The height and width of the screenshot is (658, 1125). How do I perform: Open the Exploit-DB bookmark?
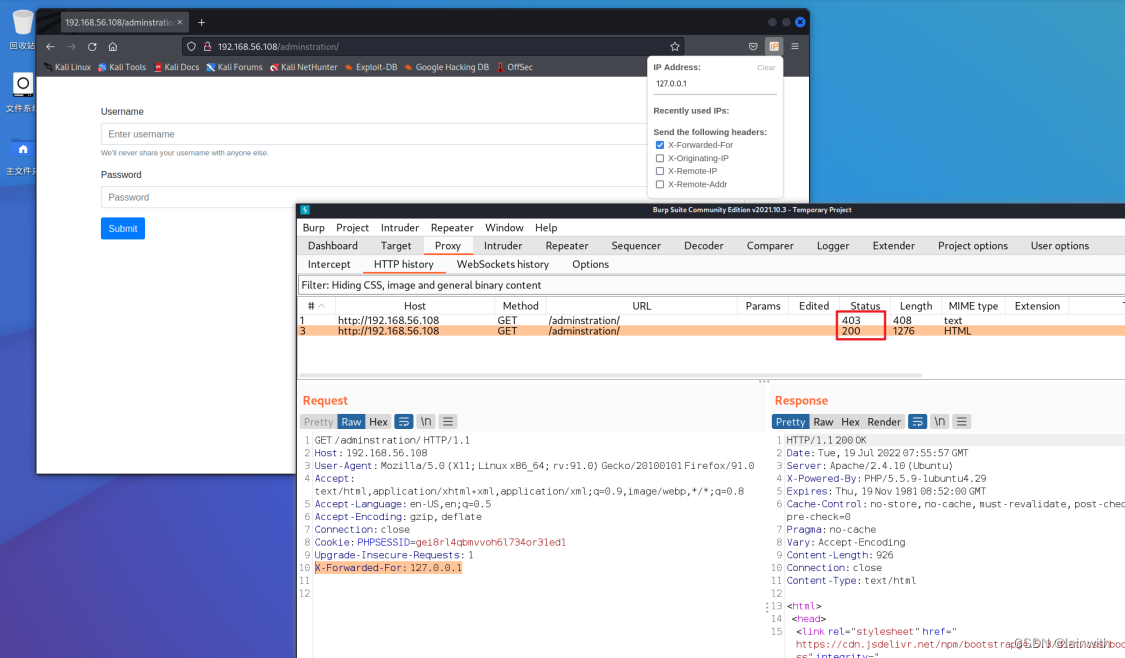point(371,67)
